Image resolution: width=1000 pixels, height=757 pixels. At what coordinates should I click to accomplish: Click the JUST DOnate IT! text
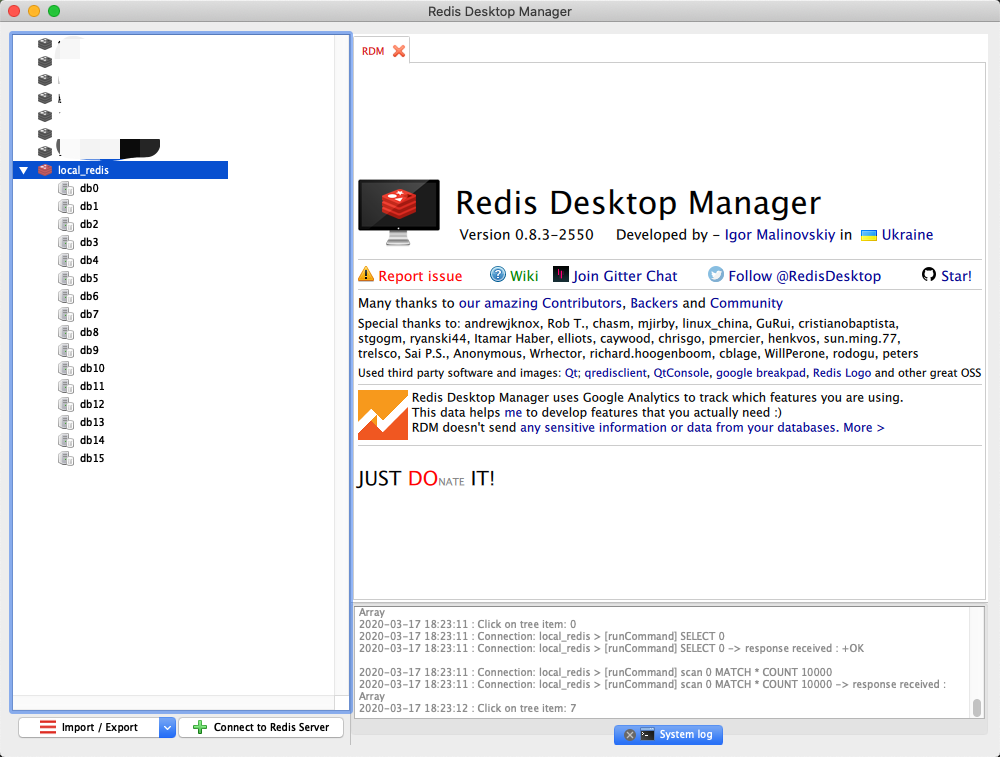click(425, 478)
